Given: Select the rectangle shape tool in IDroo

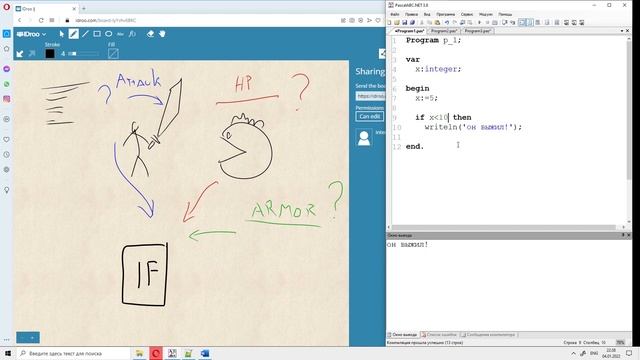Looking at the screenshot, I should (x=97, y=34).
